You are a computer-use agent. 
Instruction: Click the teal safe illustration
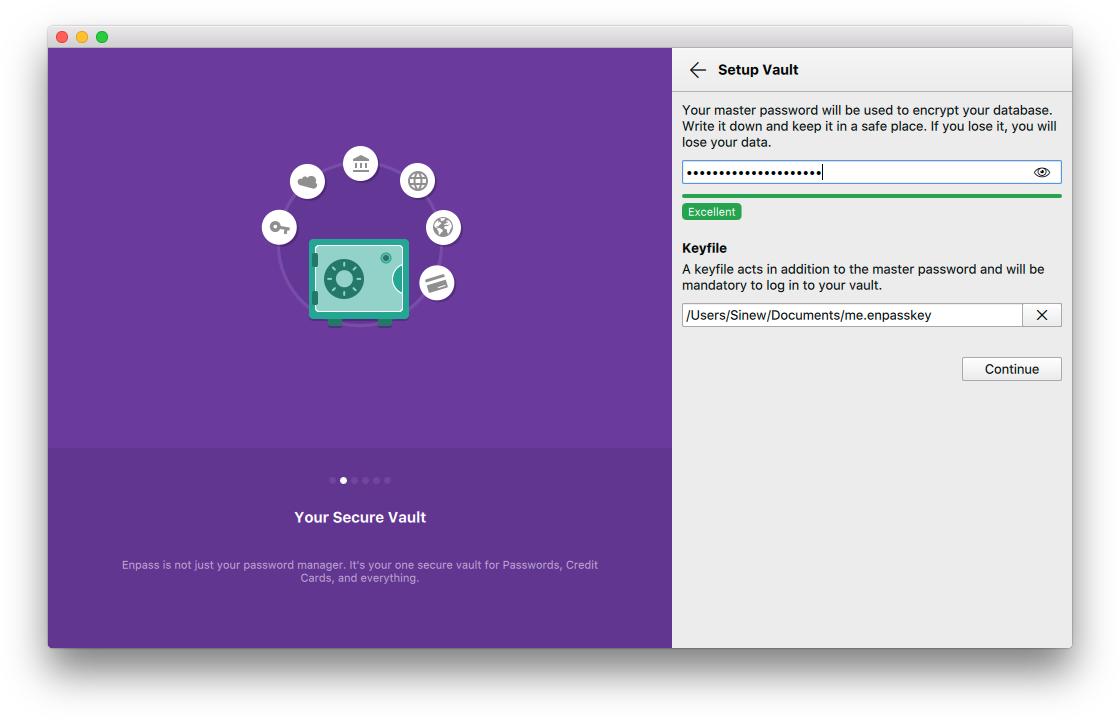click(x=359, y=282)
